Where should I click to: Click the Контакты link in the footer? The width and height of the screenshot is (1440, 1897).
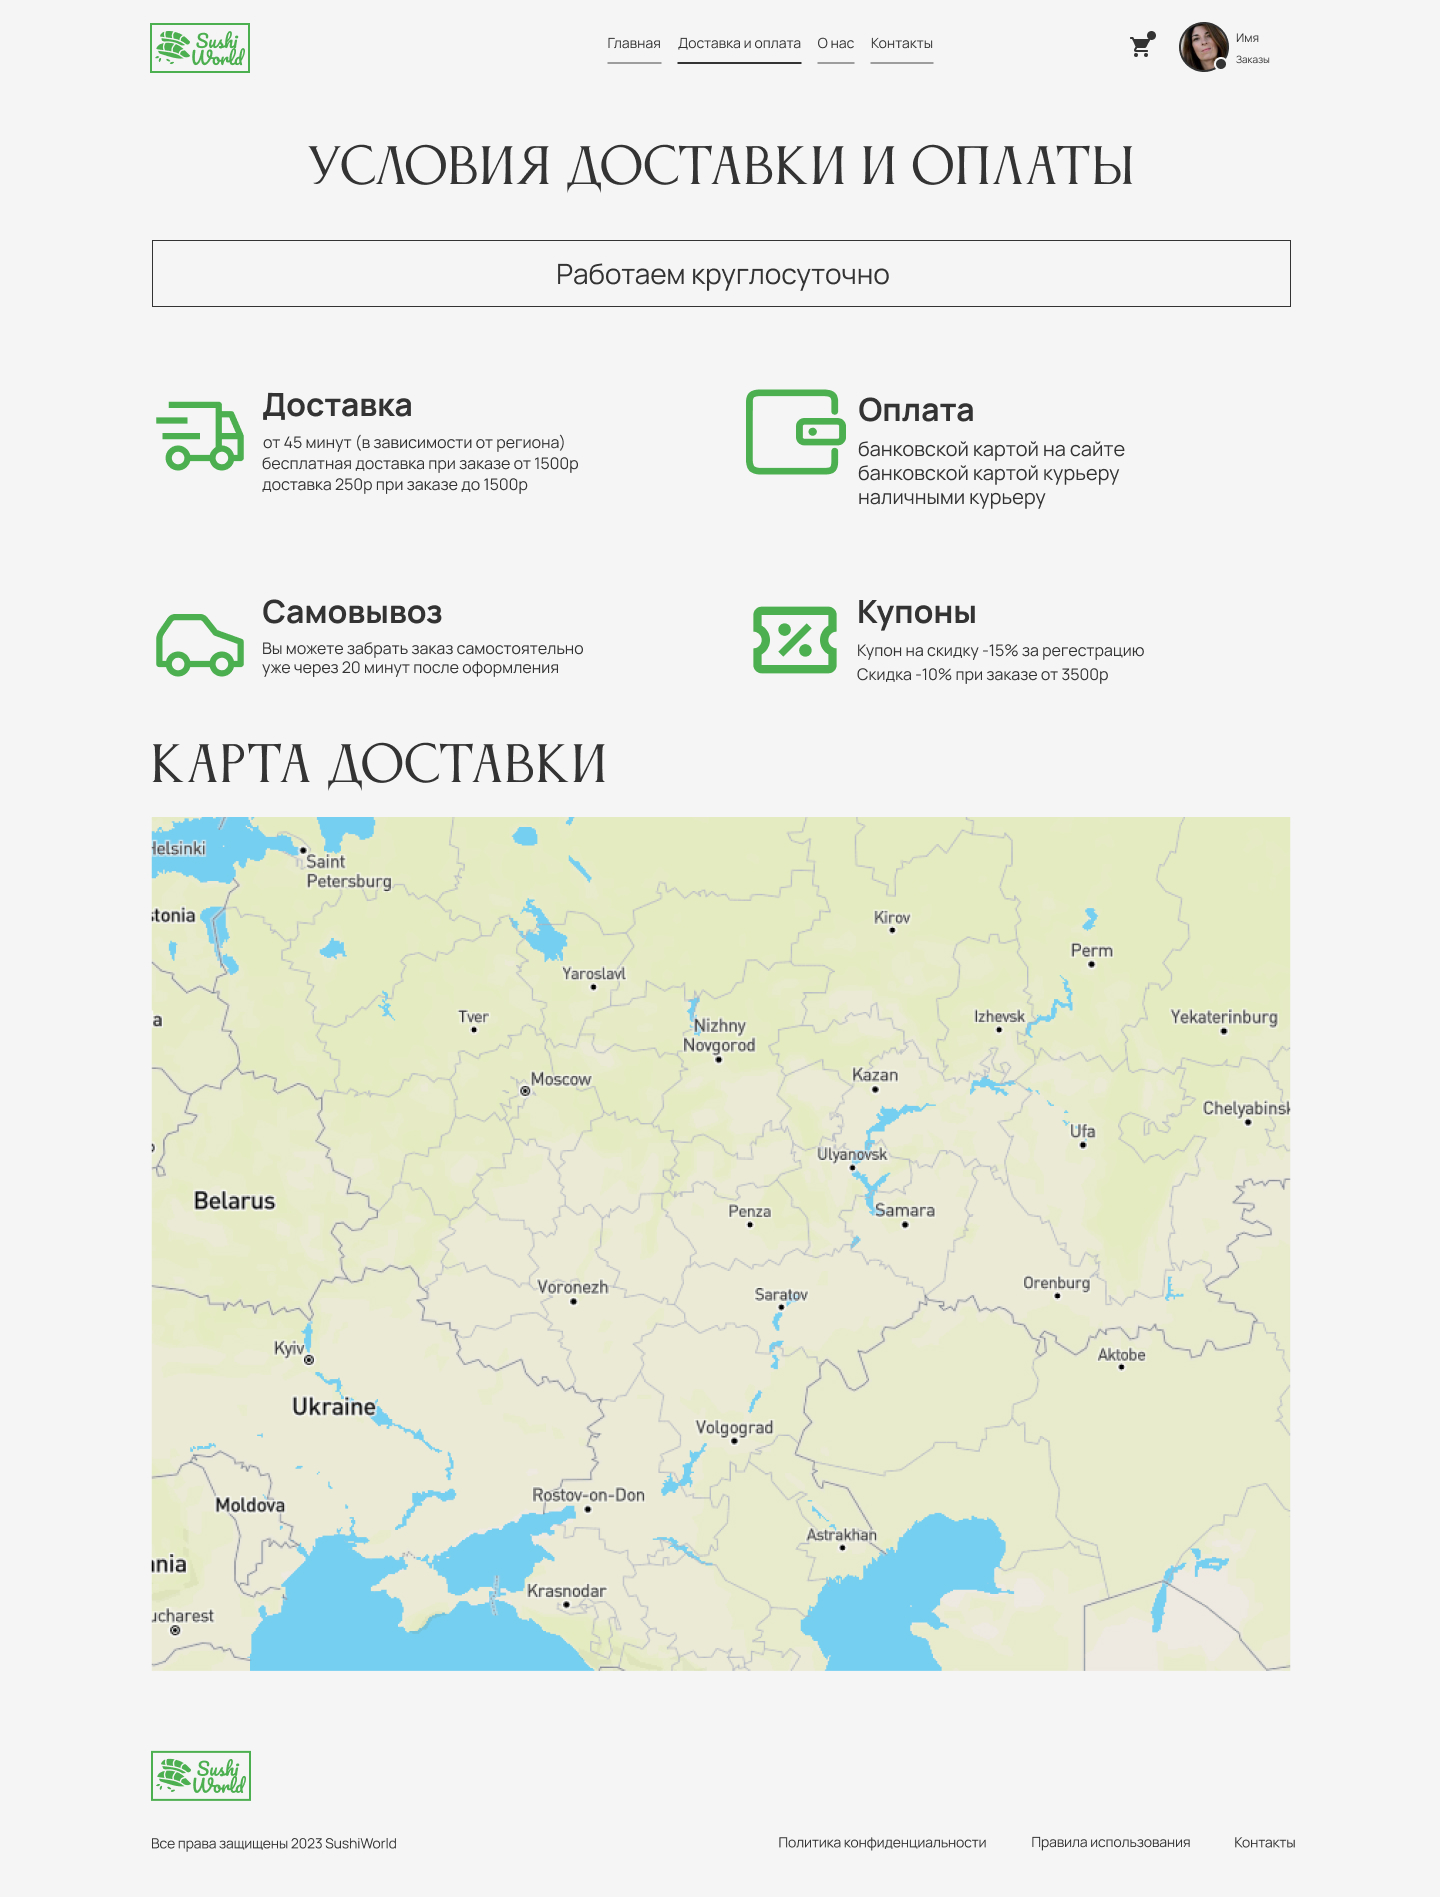[1264, 1842]
